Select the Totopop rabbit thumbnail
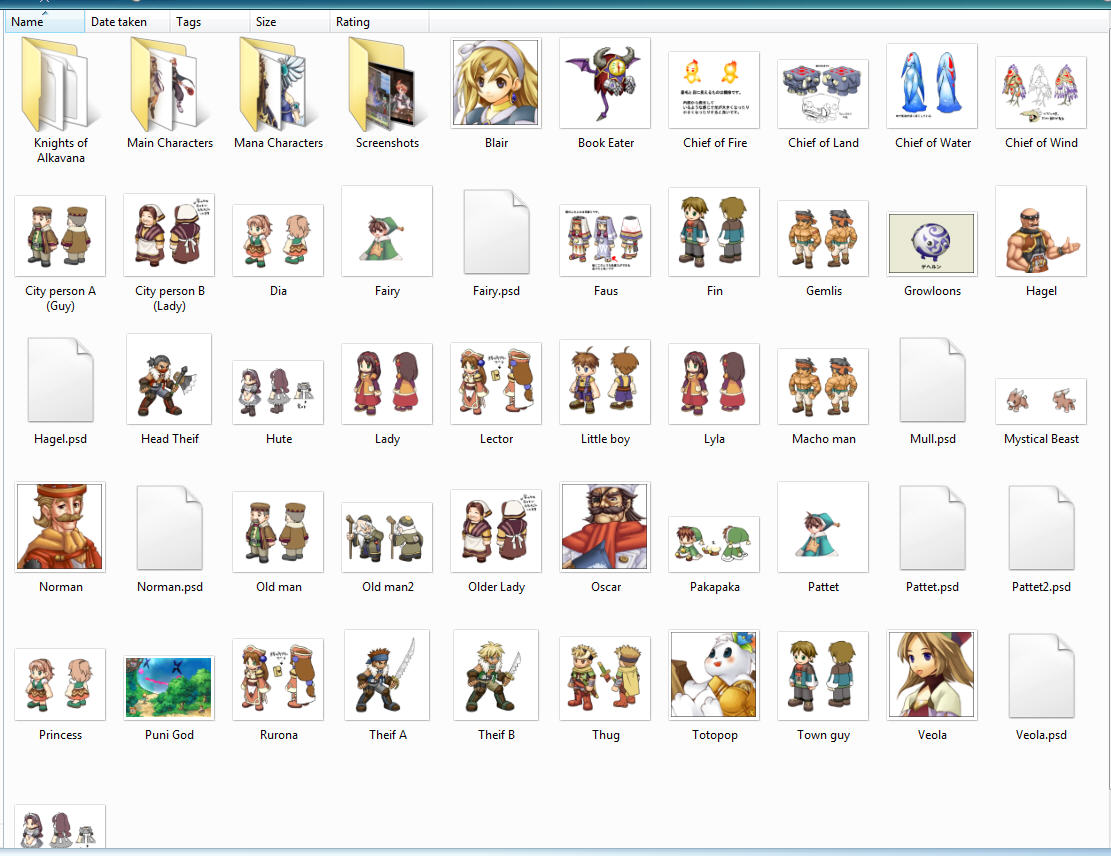Screen dimensions: 1111x856 [x=714, y=675]
